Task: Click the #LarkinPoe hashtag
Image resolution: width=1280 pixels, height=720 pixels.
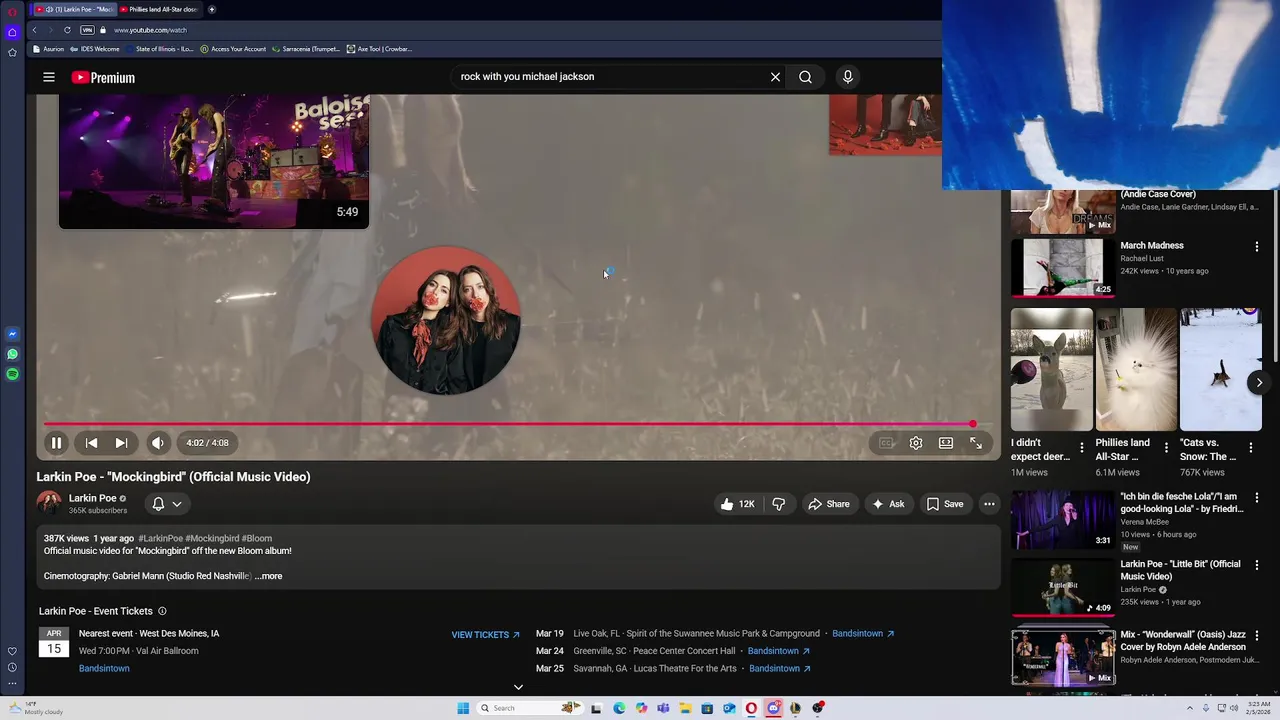Action: point(160,538)
